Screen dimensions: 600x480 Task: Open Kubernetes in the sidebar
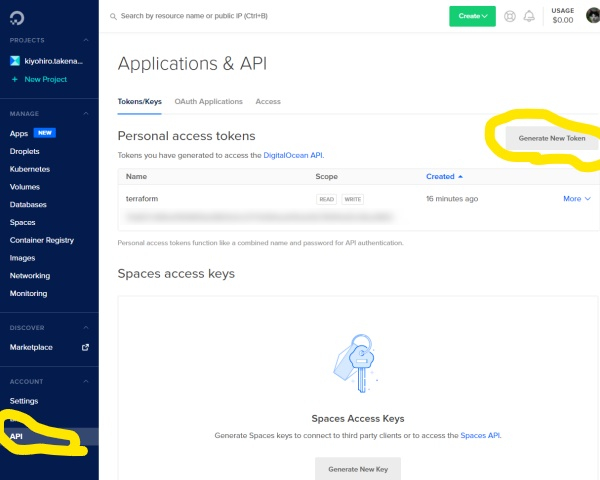click(30, 169)
